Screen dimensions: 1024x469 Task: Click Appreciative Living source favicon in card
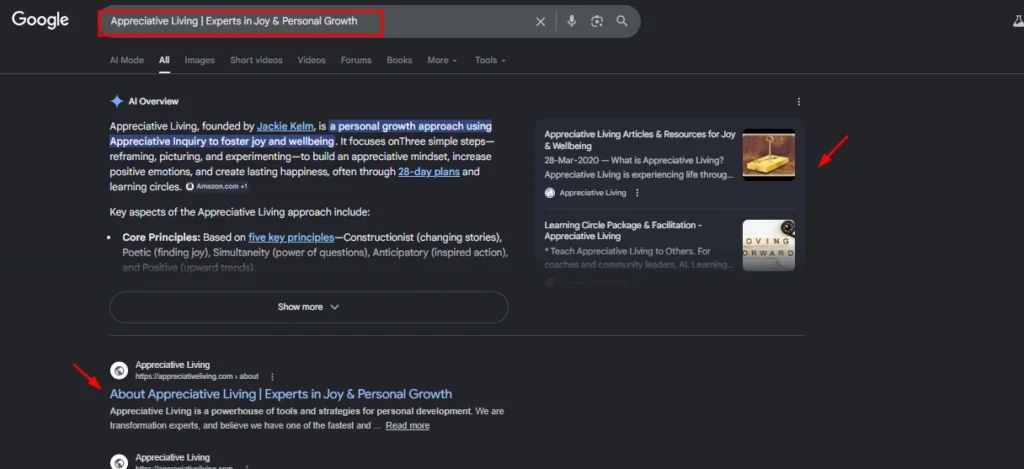point(550,193)
